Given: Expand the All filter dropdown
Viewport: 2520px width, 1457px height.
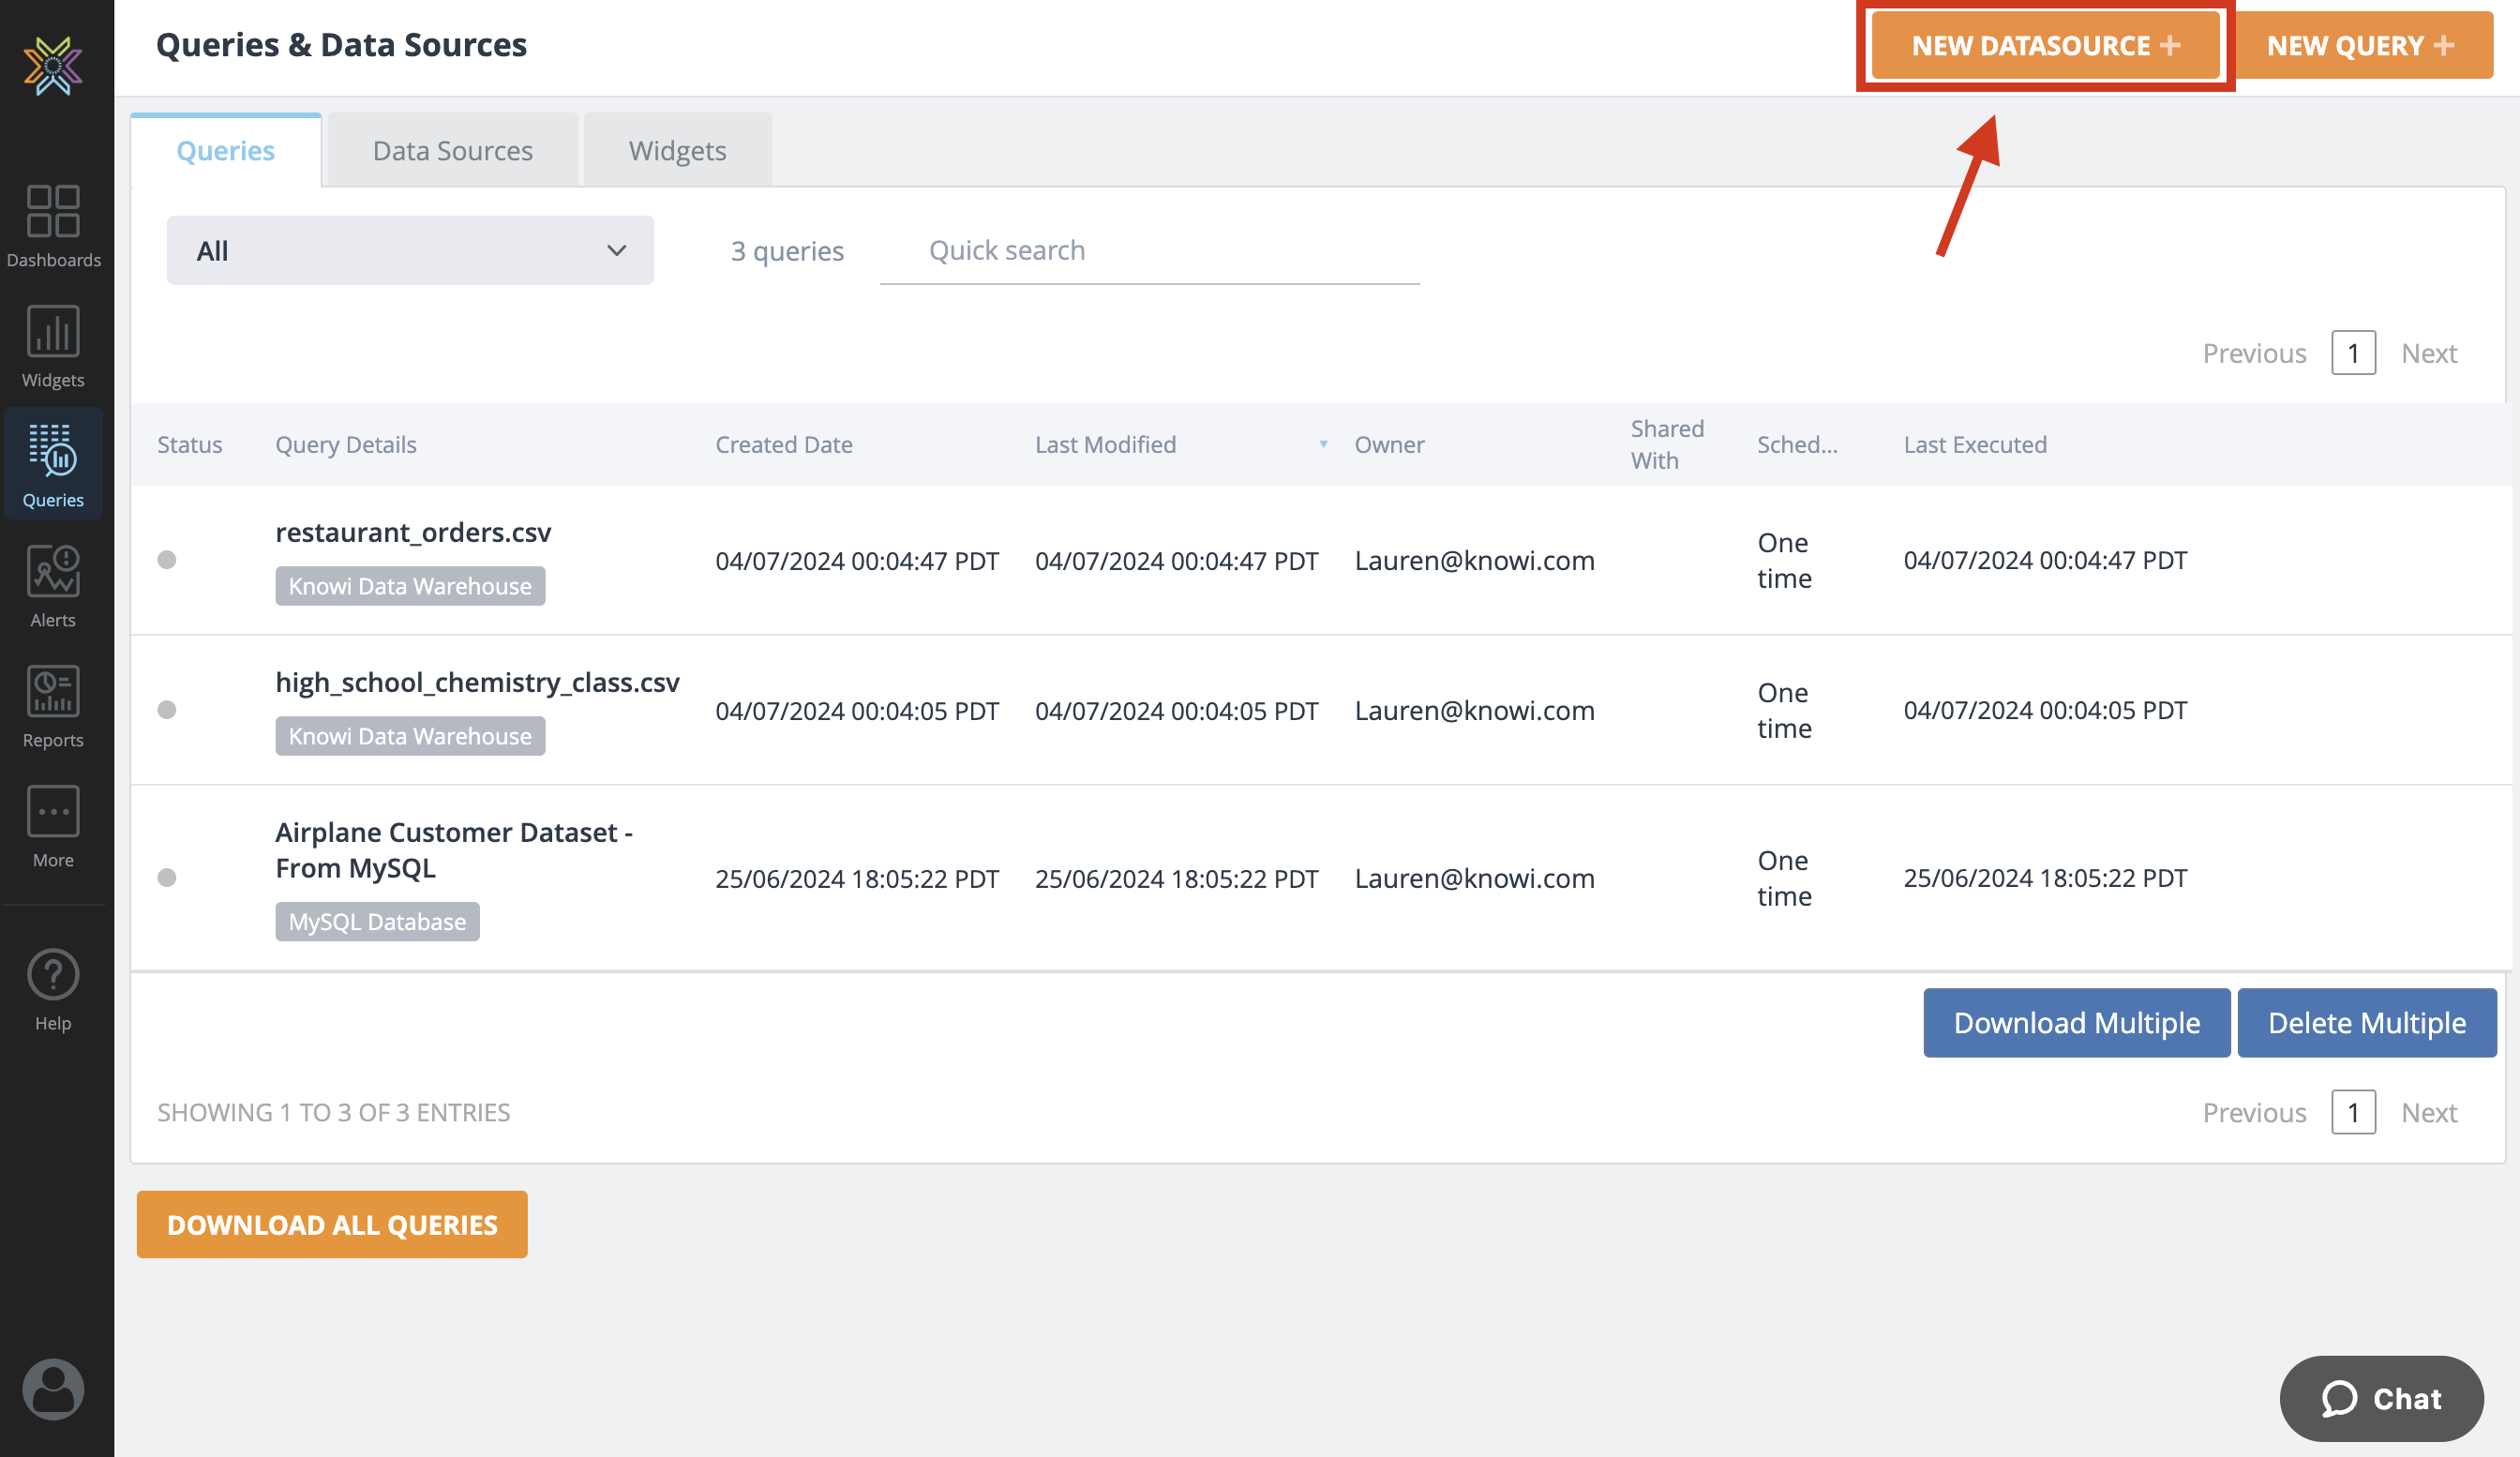Looking at the screenshot, I should (x=410, y=250).
